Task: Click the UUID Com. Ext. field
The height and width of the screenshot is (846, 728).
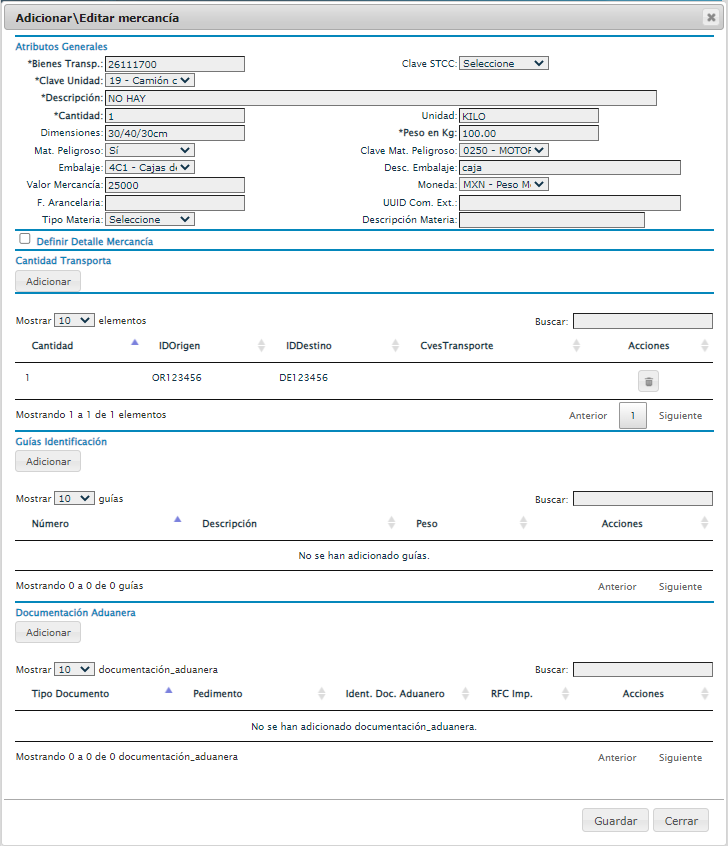Action: point(570,203)
